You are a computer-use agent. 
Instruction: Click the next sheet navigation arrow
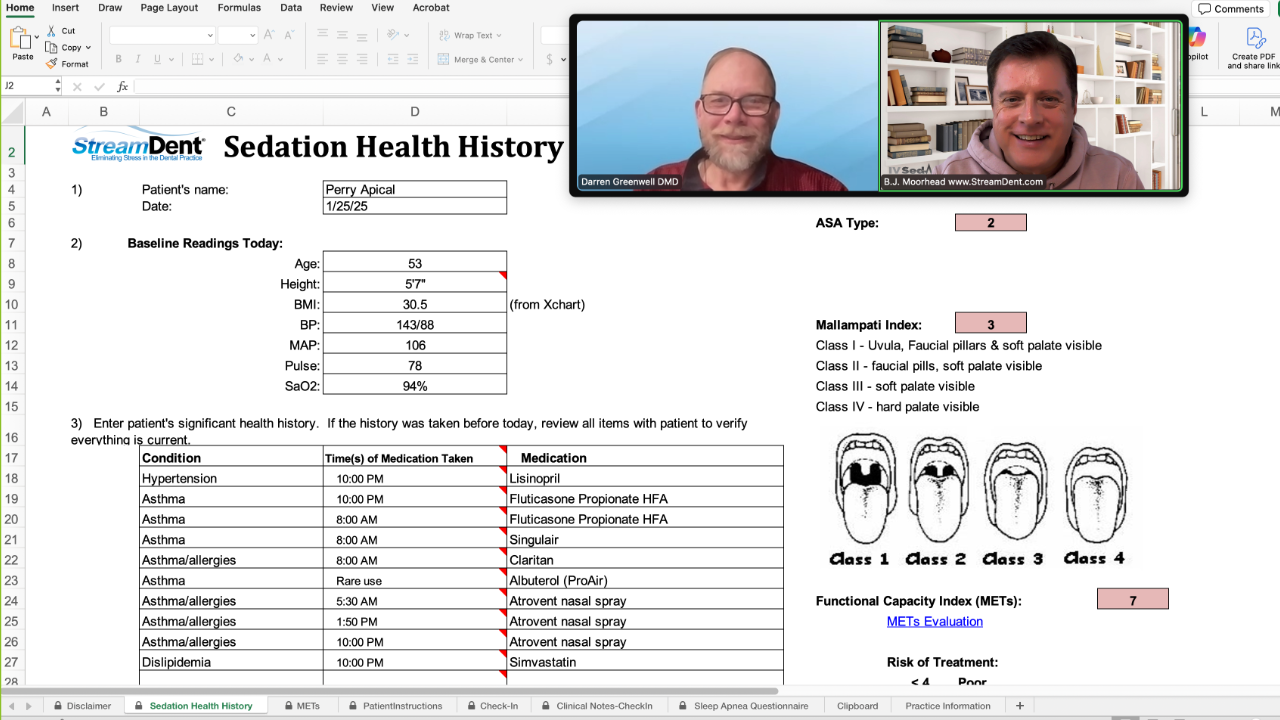[28, 706]
